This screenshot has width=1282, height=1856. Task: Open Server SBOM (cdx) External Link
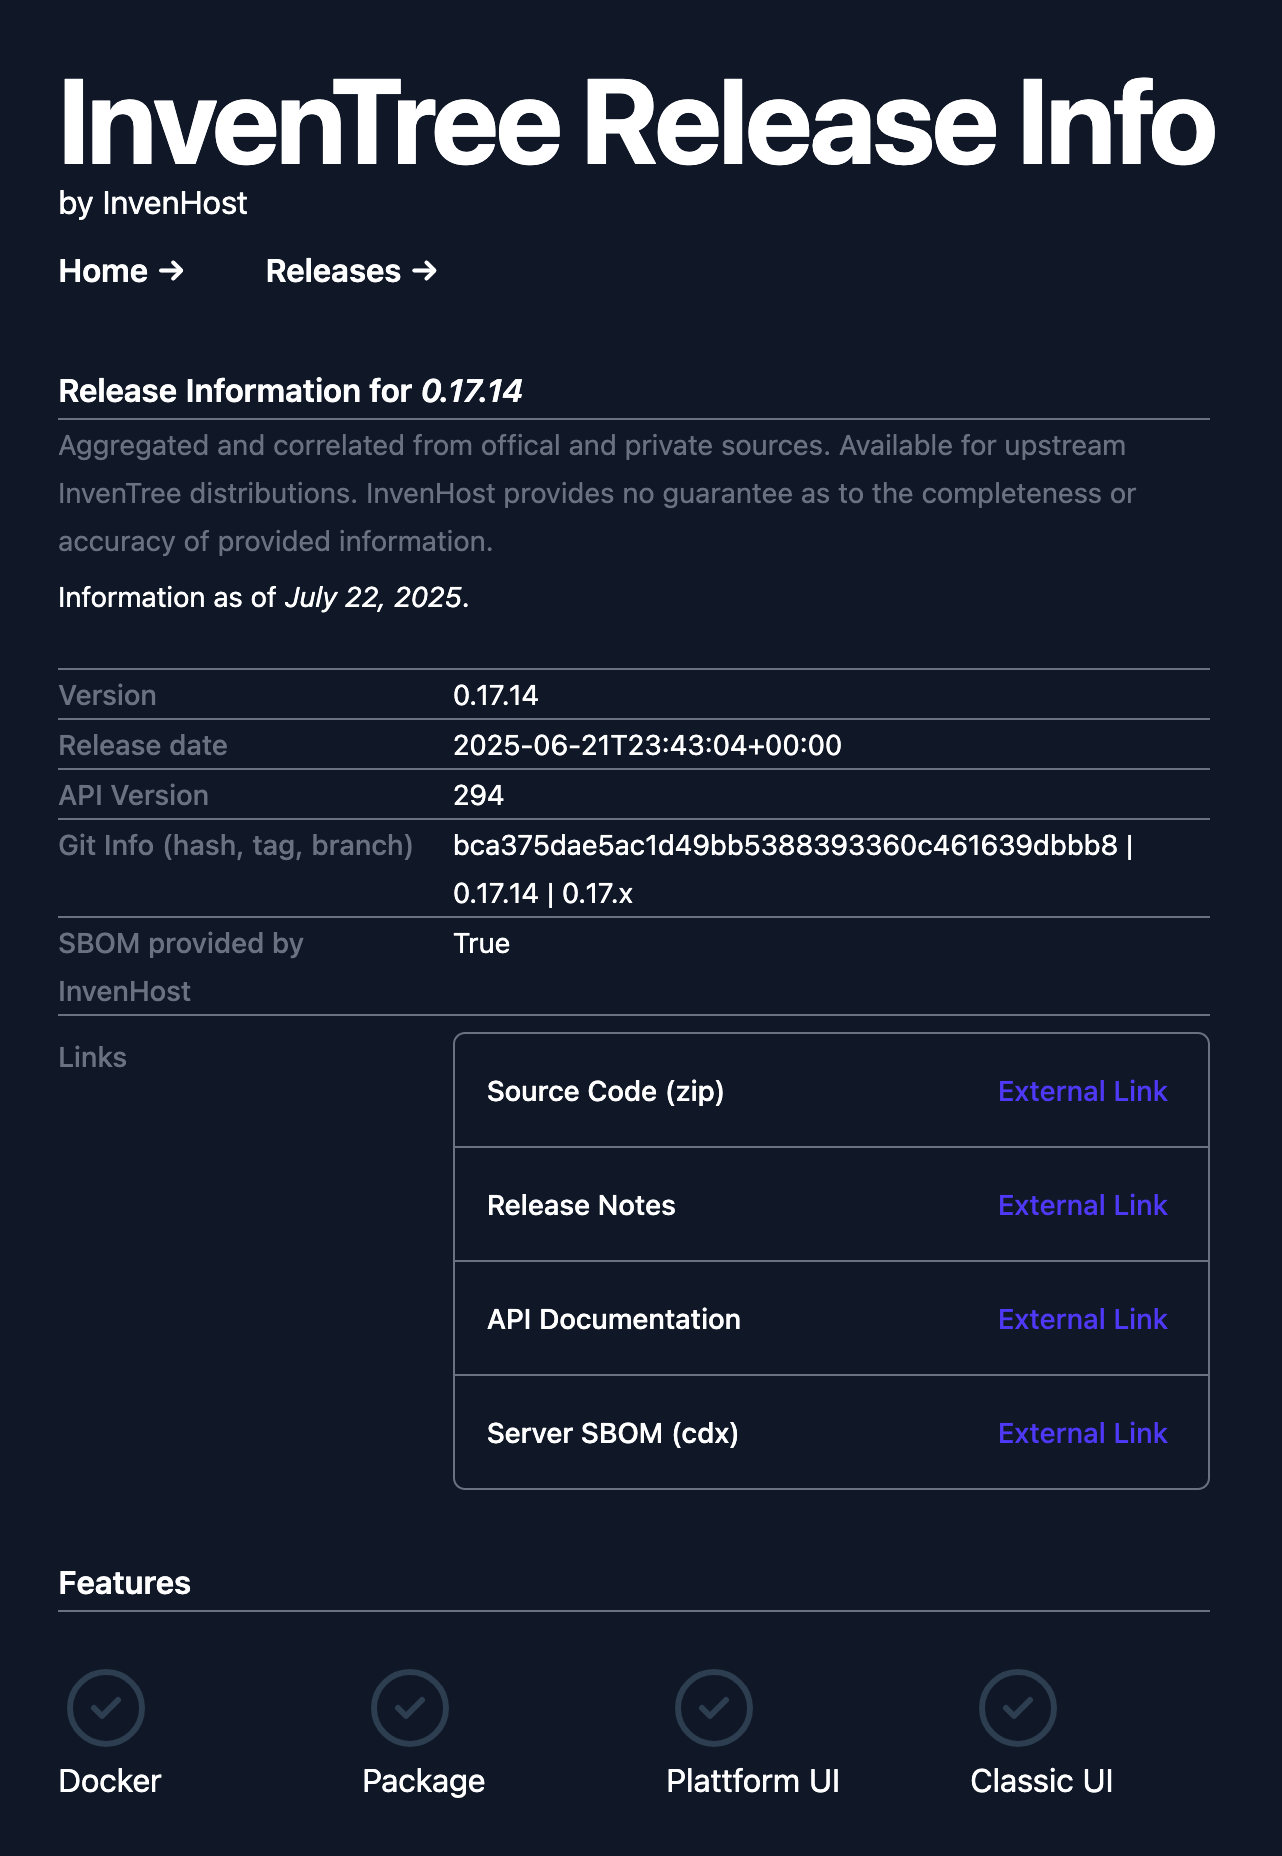click(1082, 1433)
